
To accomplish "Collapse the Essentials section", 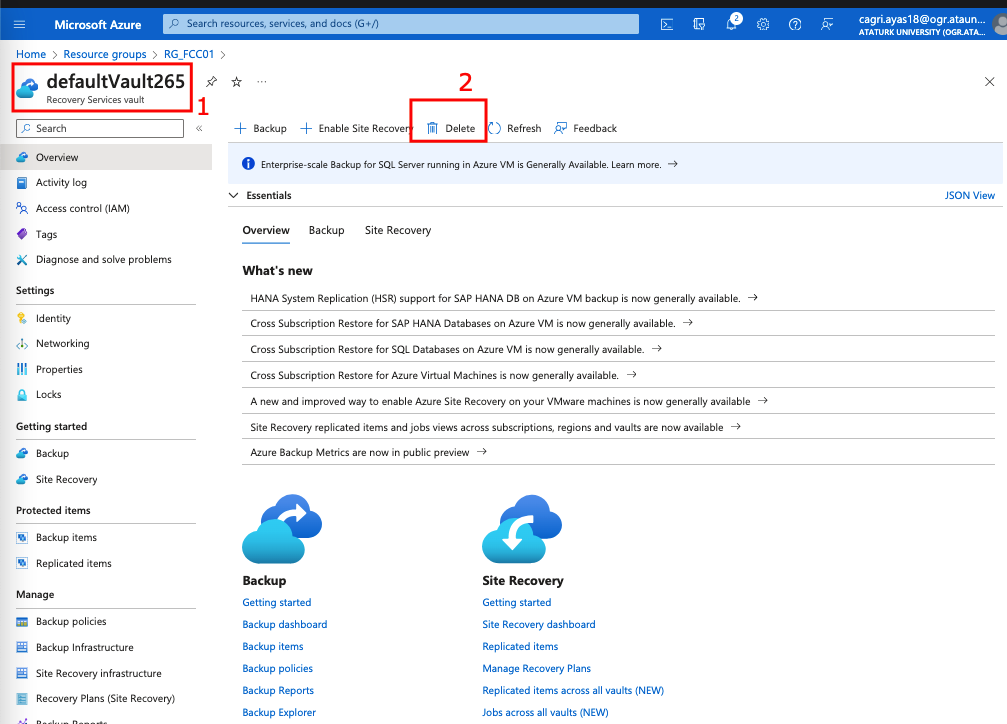I will (235, 196).
